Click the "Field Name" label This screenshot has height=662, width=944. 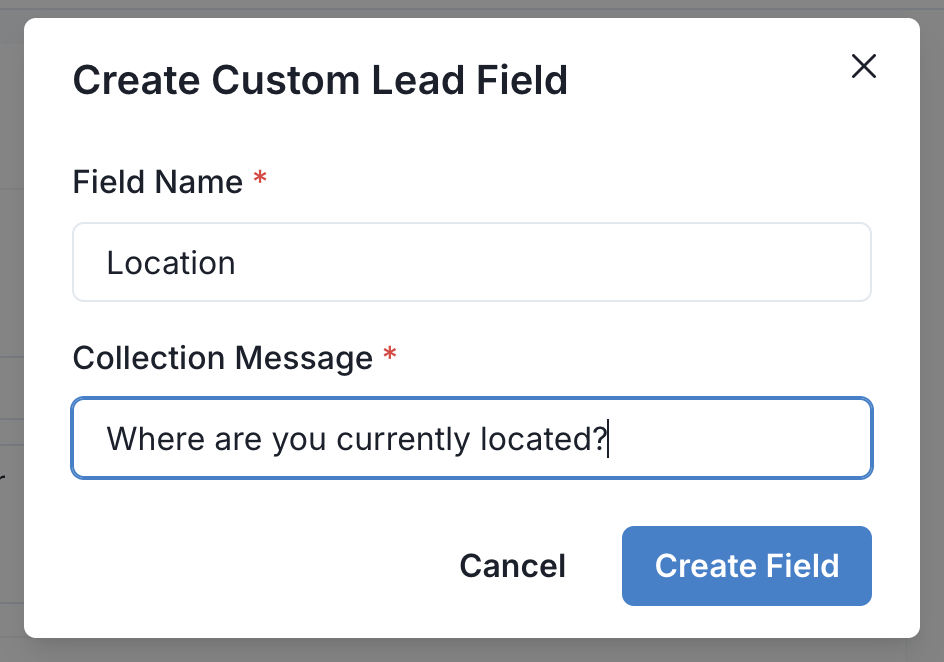pos(158,182)
